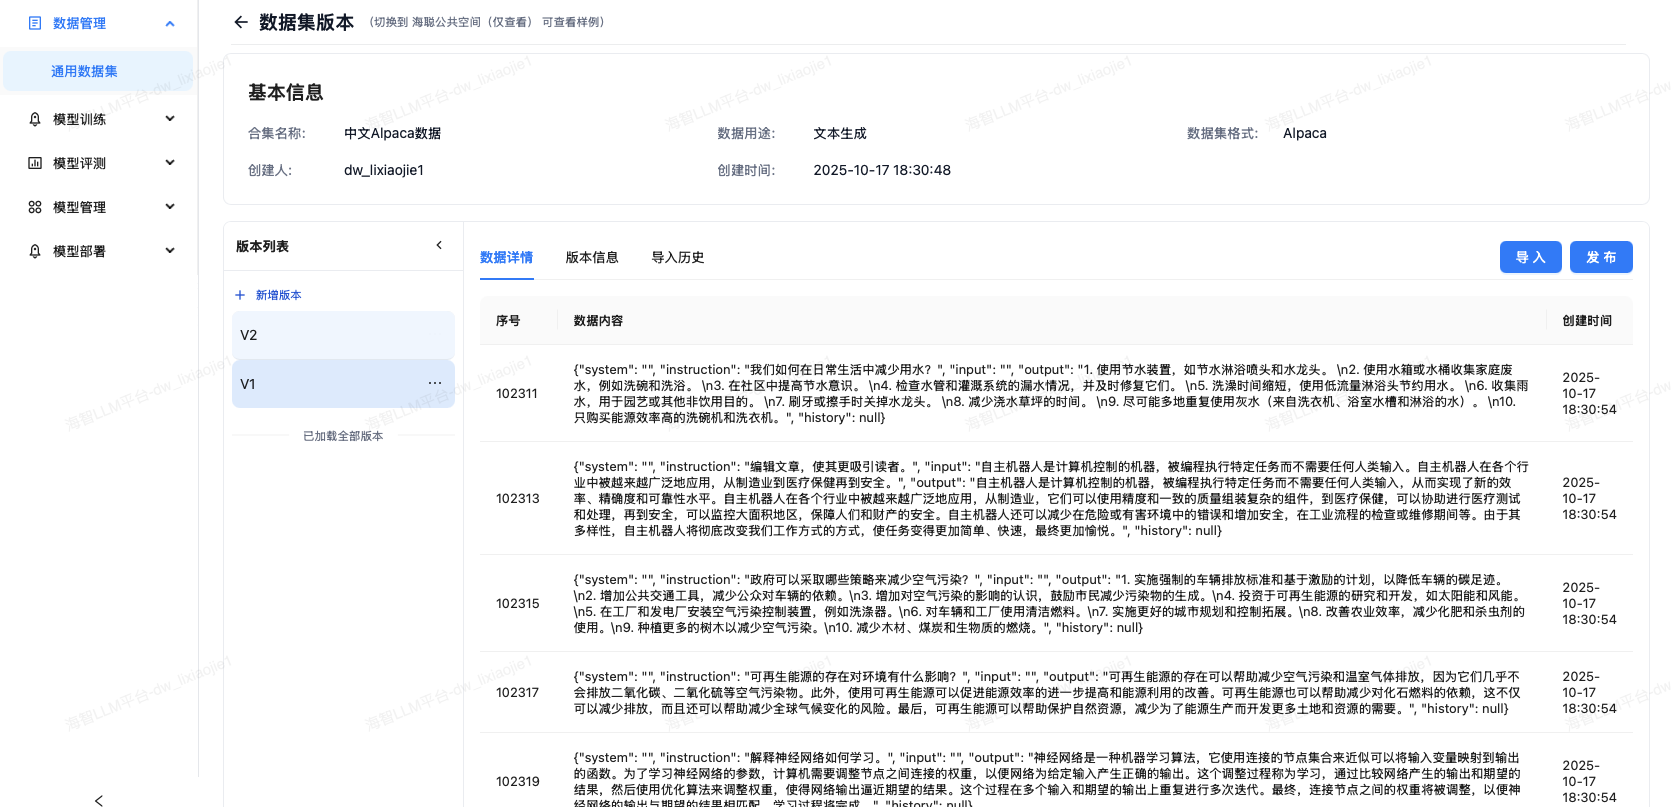1671x807 pixels.
Task: Click the 数据管理 sidebar icon
Action: (35, 23)
